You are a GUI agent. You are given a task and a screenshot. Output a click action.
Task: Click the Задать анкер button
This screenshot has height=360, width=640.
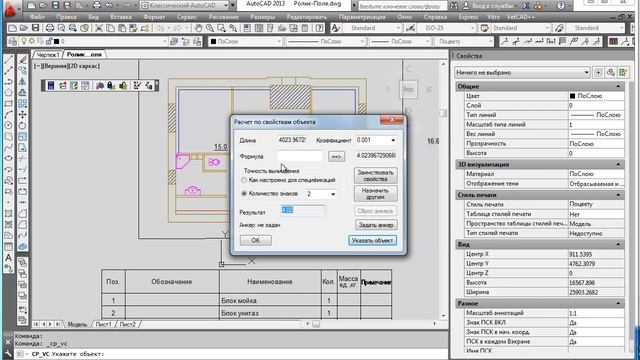pos(376,225)
